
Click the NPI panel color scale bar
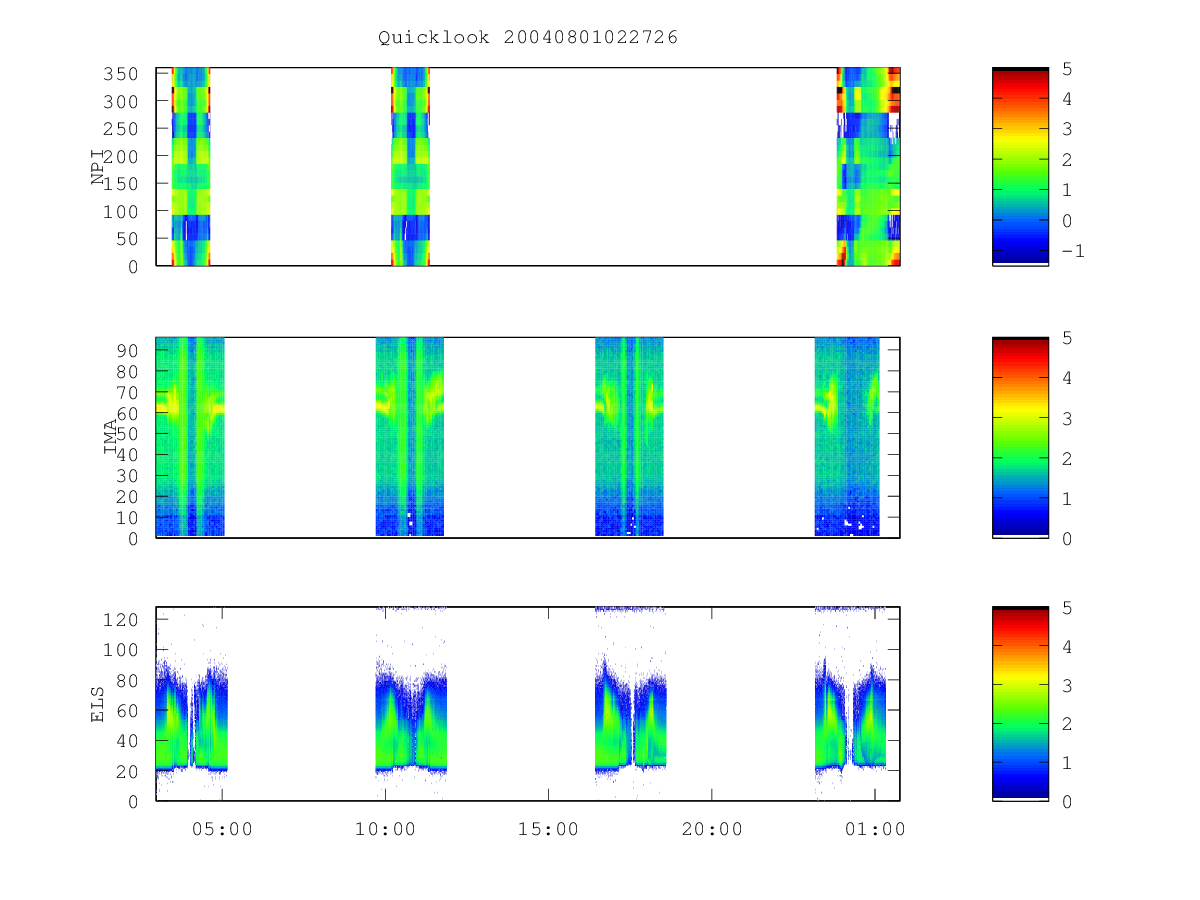tap(1020, 167)
